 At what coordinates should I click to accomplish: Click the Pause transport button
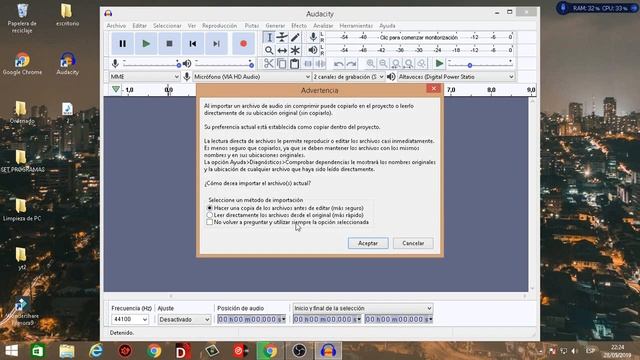[x=122, y=44]
